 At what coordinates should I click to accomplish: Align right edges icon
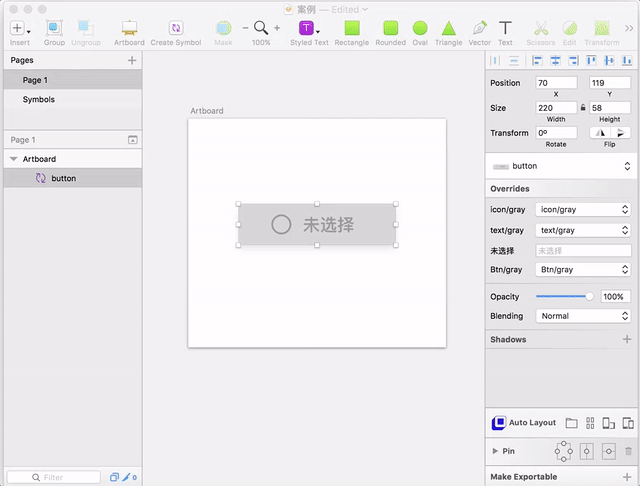(573, 61)
